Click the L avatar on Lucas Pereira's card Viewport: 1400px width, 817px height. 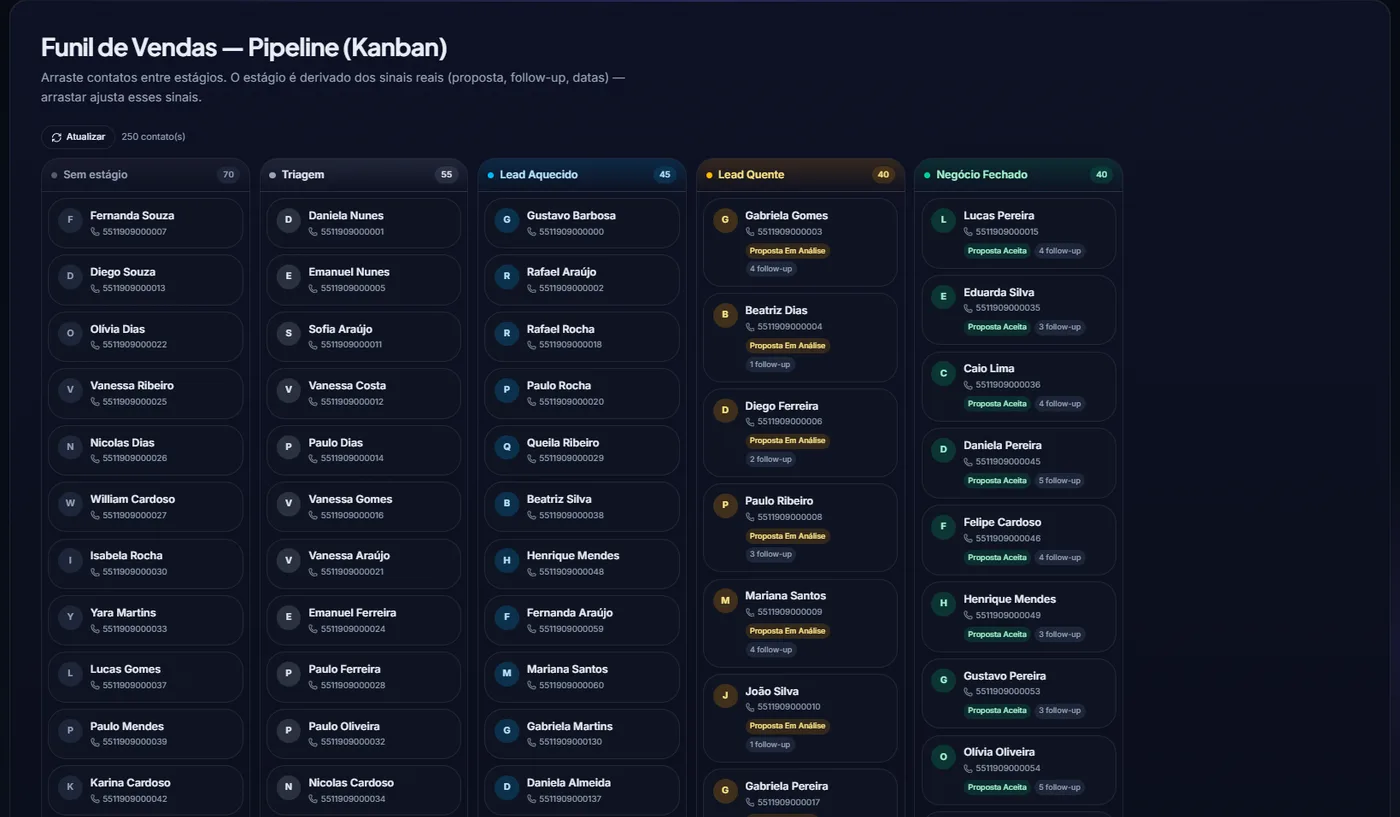click(x=943, y=220)
